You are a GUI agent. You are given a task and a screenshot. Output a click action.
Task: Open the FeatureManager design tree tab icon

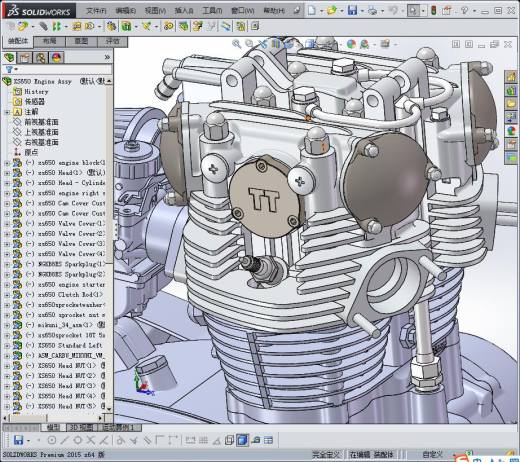coord(10,58)
